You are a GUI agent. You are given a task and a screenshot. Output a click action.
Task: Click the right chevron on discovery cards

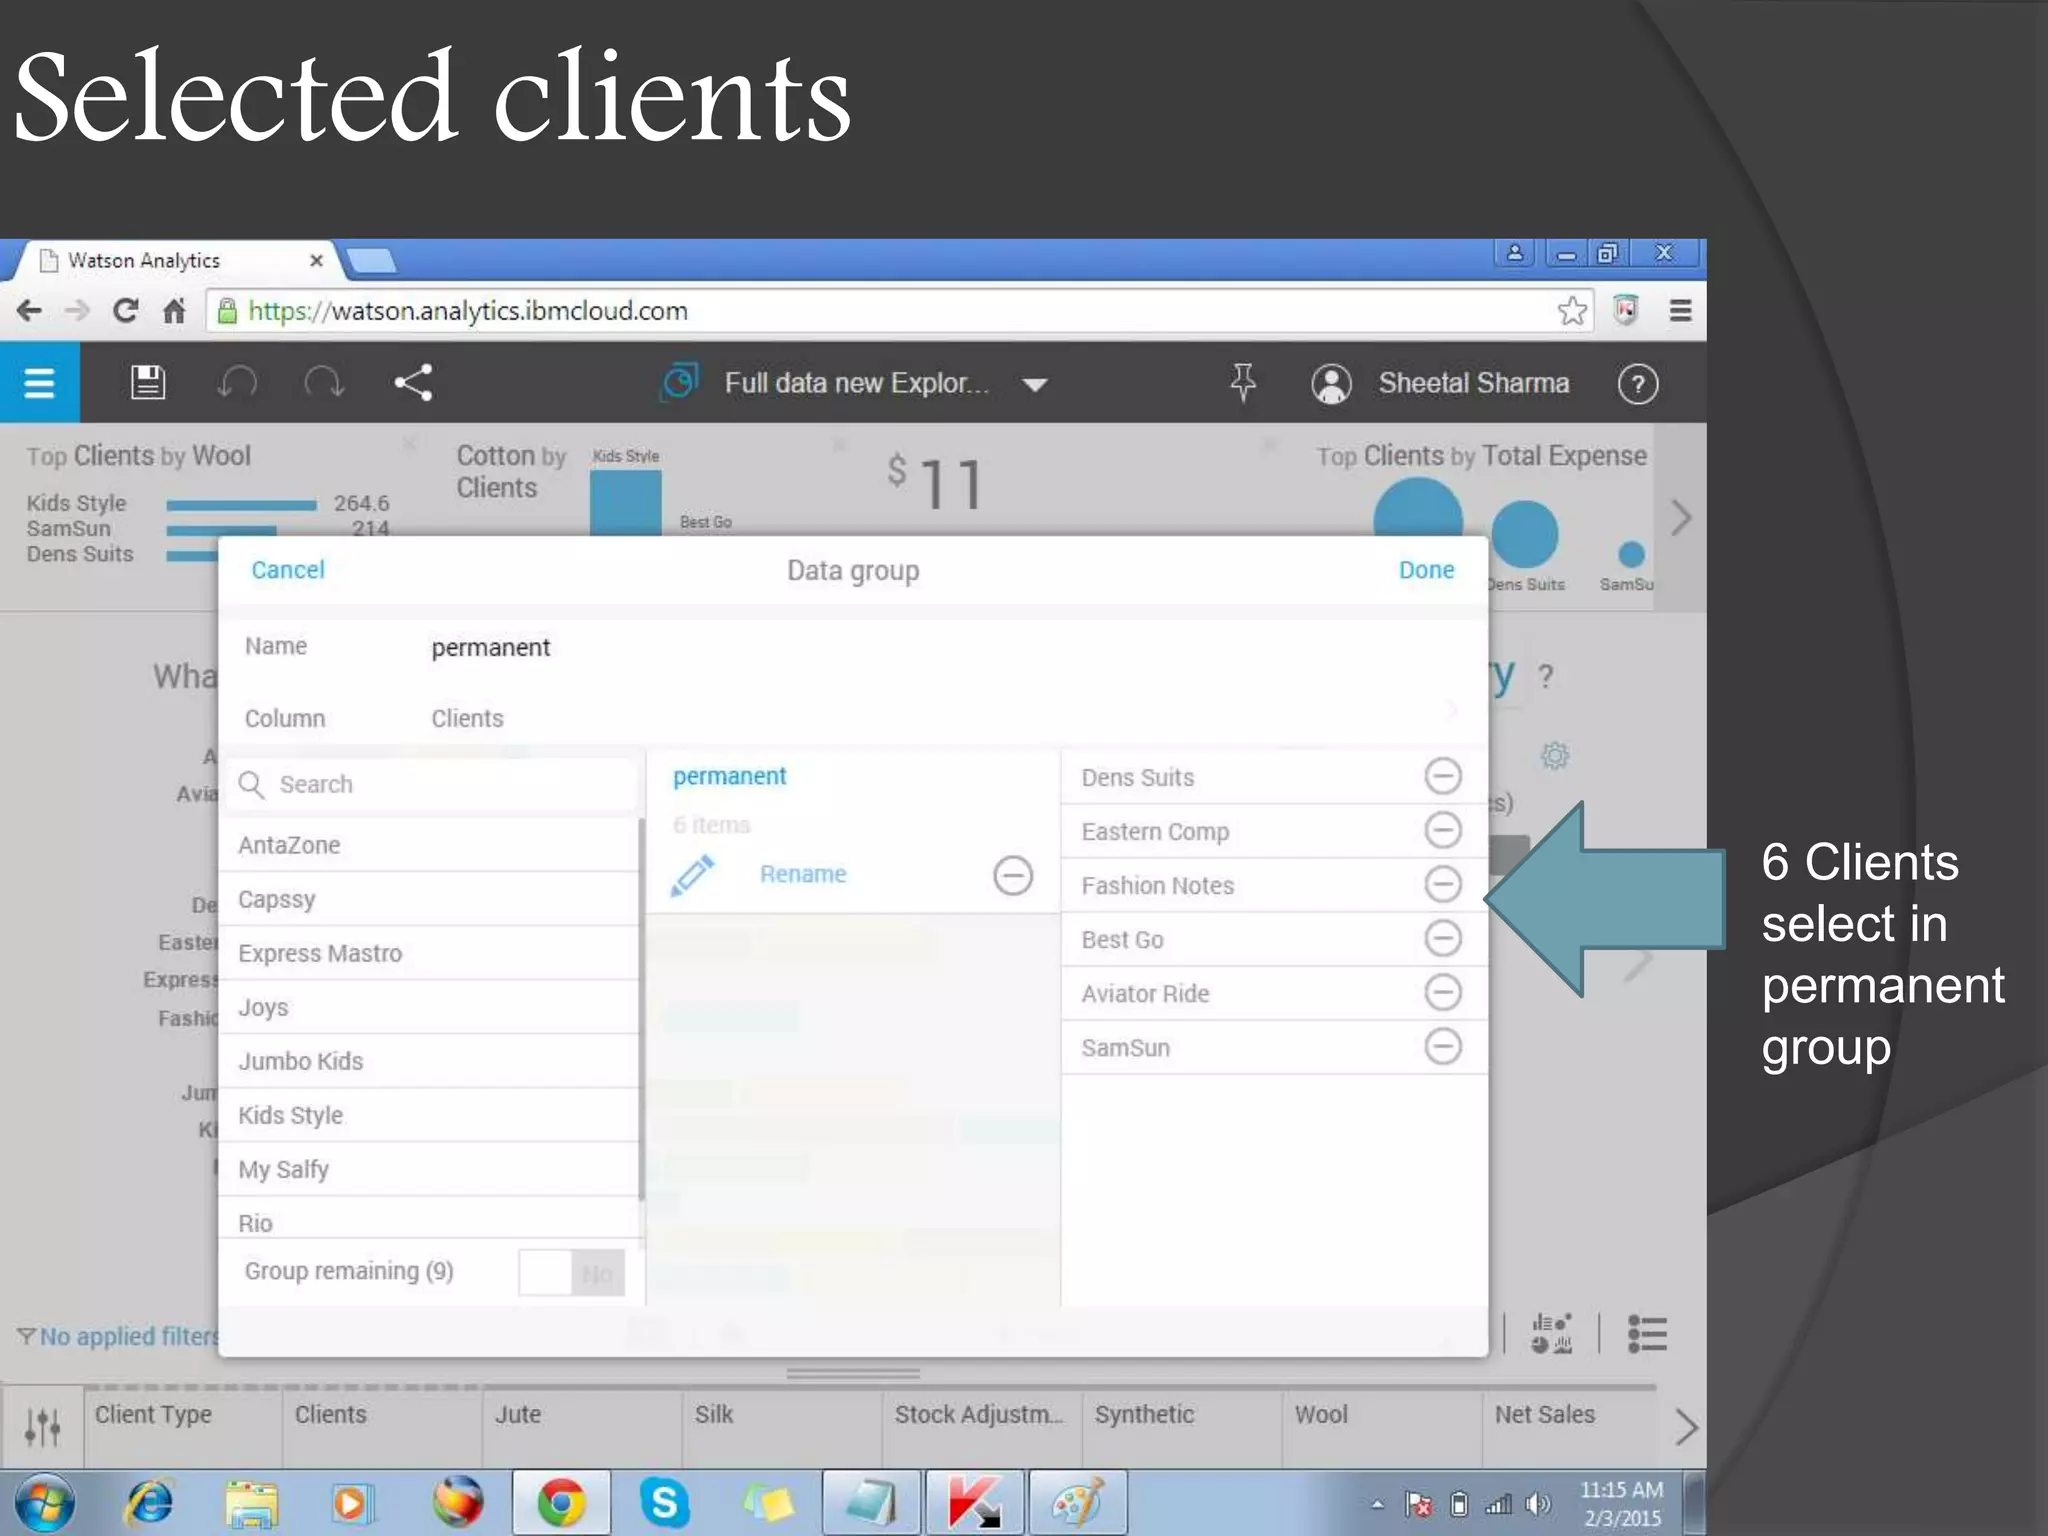pyautogui.click(x=1681, y=518)
